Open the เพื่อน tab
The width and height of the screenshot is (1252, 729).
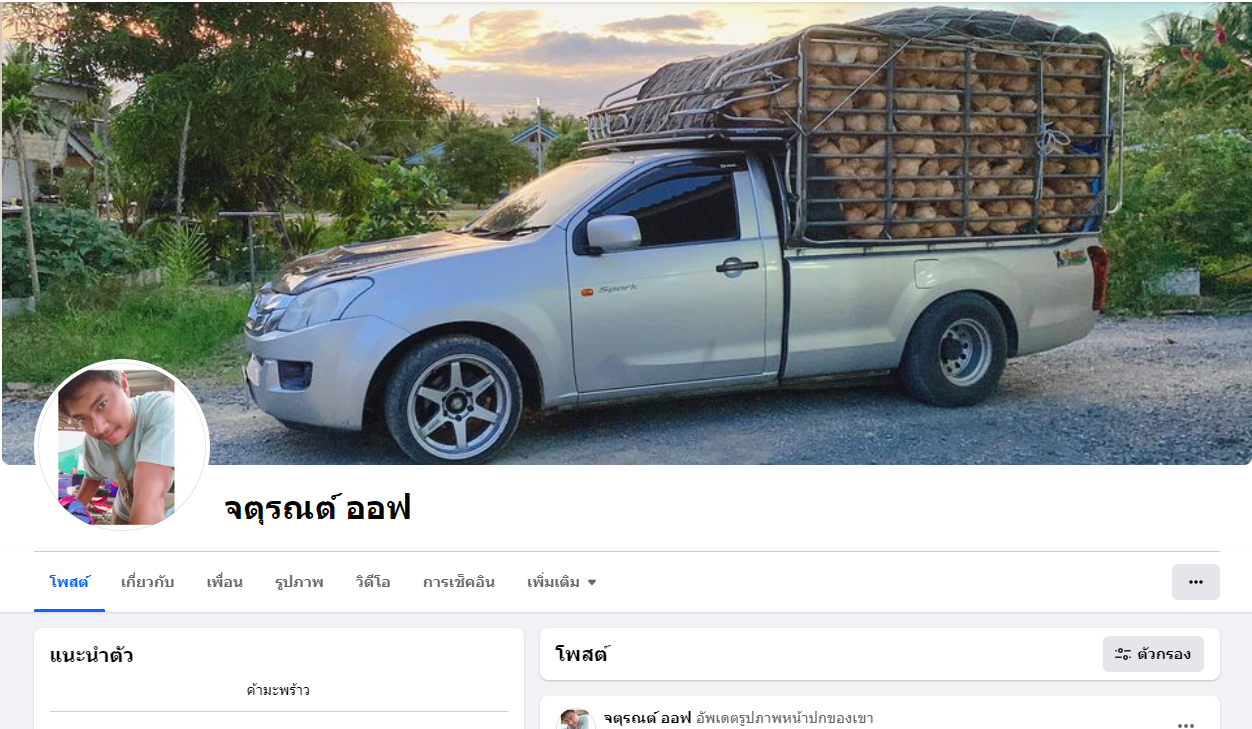pyautogui.click(x=225, y=582)
